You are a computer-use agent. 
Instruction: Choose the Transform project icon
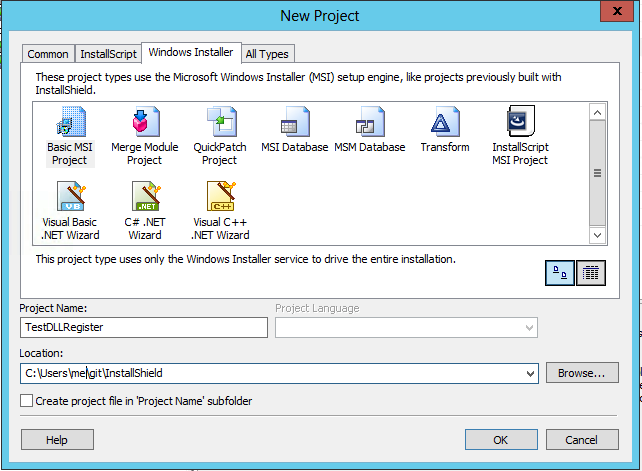click(x=445, y=122)
